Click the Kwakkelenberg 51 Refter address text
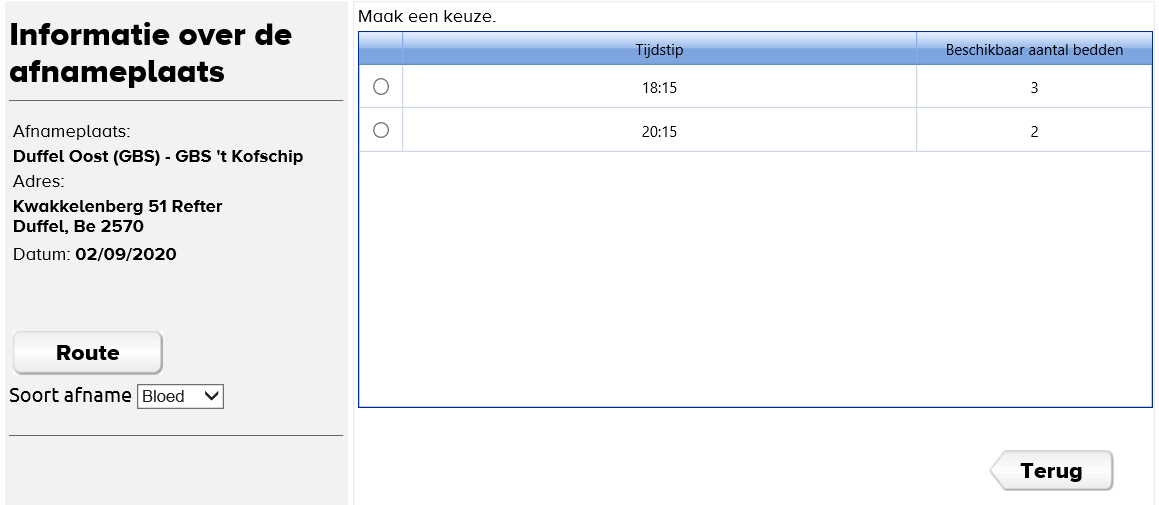The height and width of the screenshot is (505, 1159). point(117,206)
